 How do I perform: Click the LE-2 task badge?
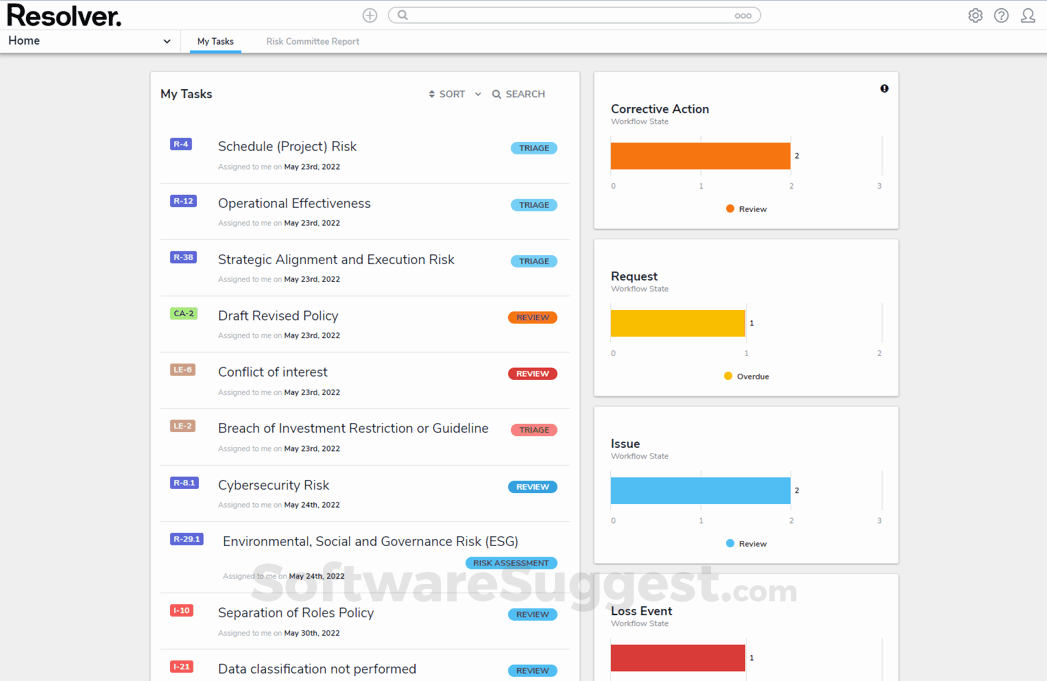pos(183,426)
